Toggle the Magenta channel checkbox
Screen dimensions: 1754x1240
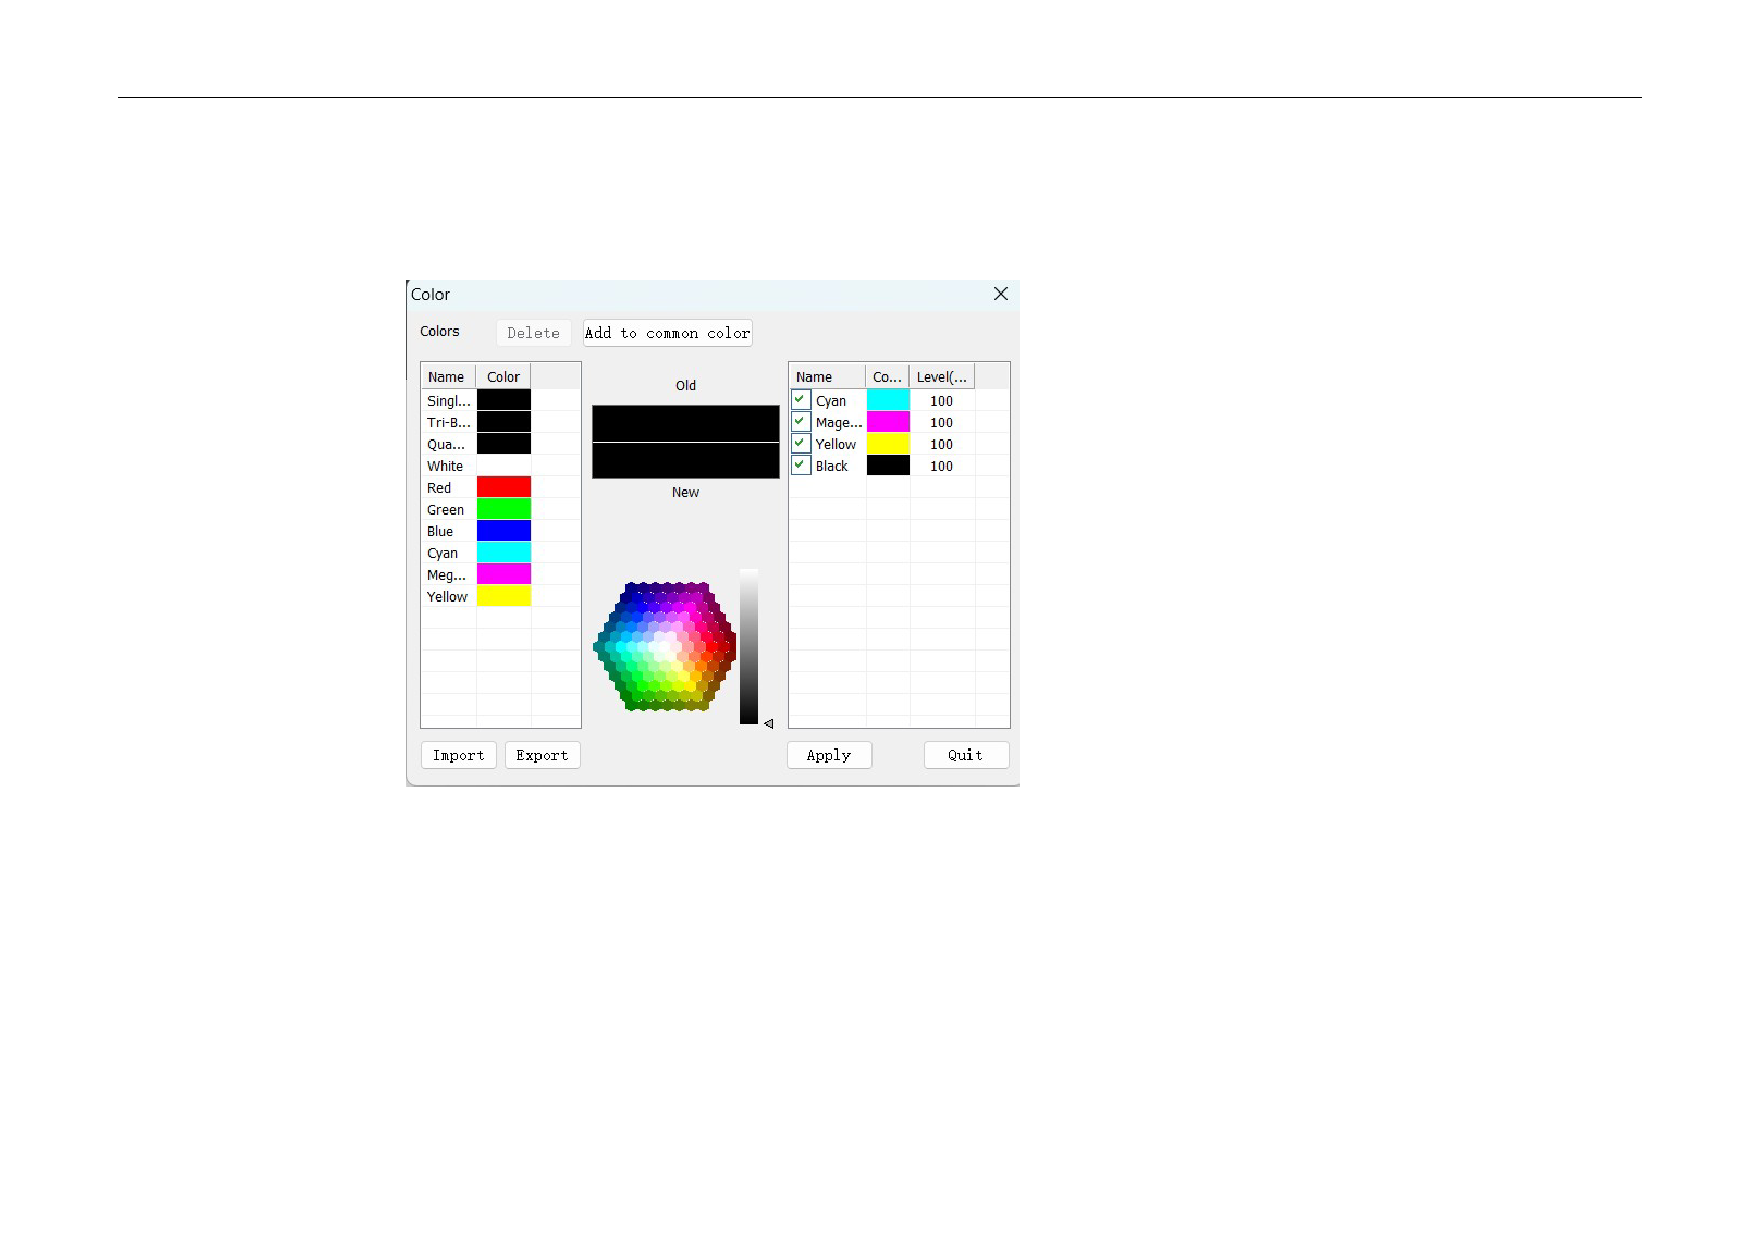click(800, 422)
